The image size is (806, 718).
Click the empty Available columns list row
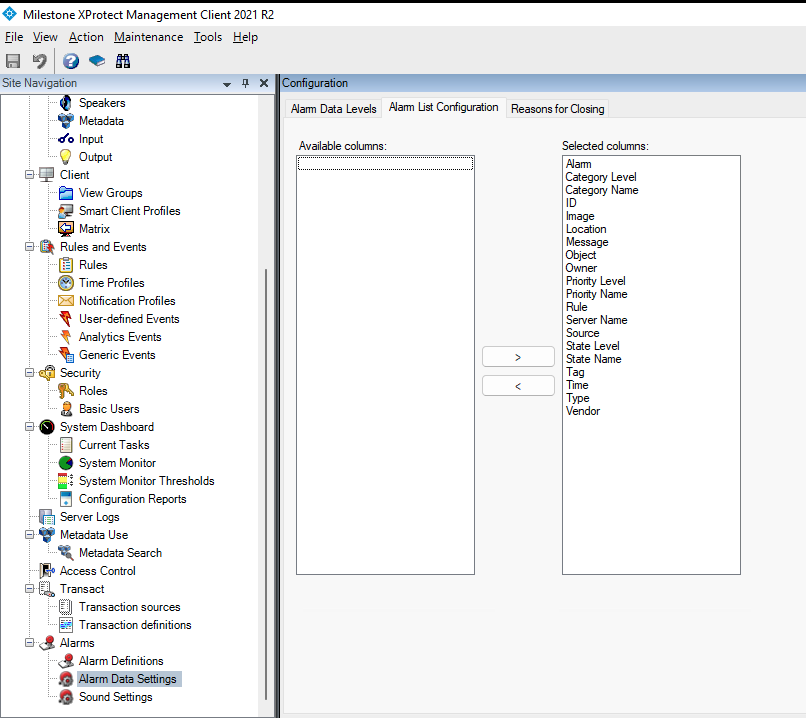click(x=385, y=163)
